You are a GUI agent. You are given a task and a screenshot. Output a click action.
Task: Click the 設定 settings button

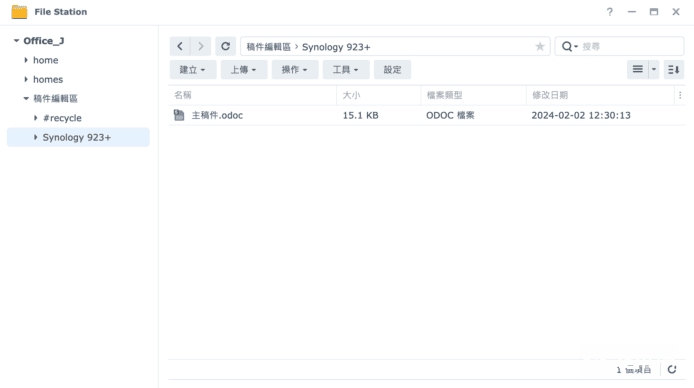coord(392,69)
